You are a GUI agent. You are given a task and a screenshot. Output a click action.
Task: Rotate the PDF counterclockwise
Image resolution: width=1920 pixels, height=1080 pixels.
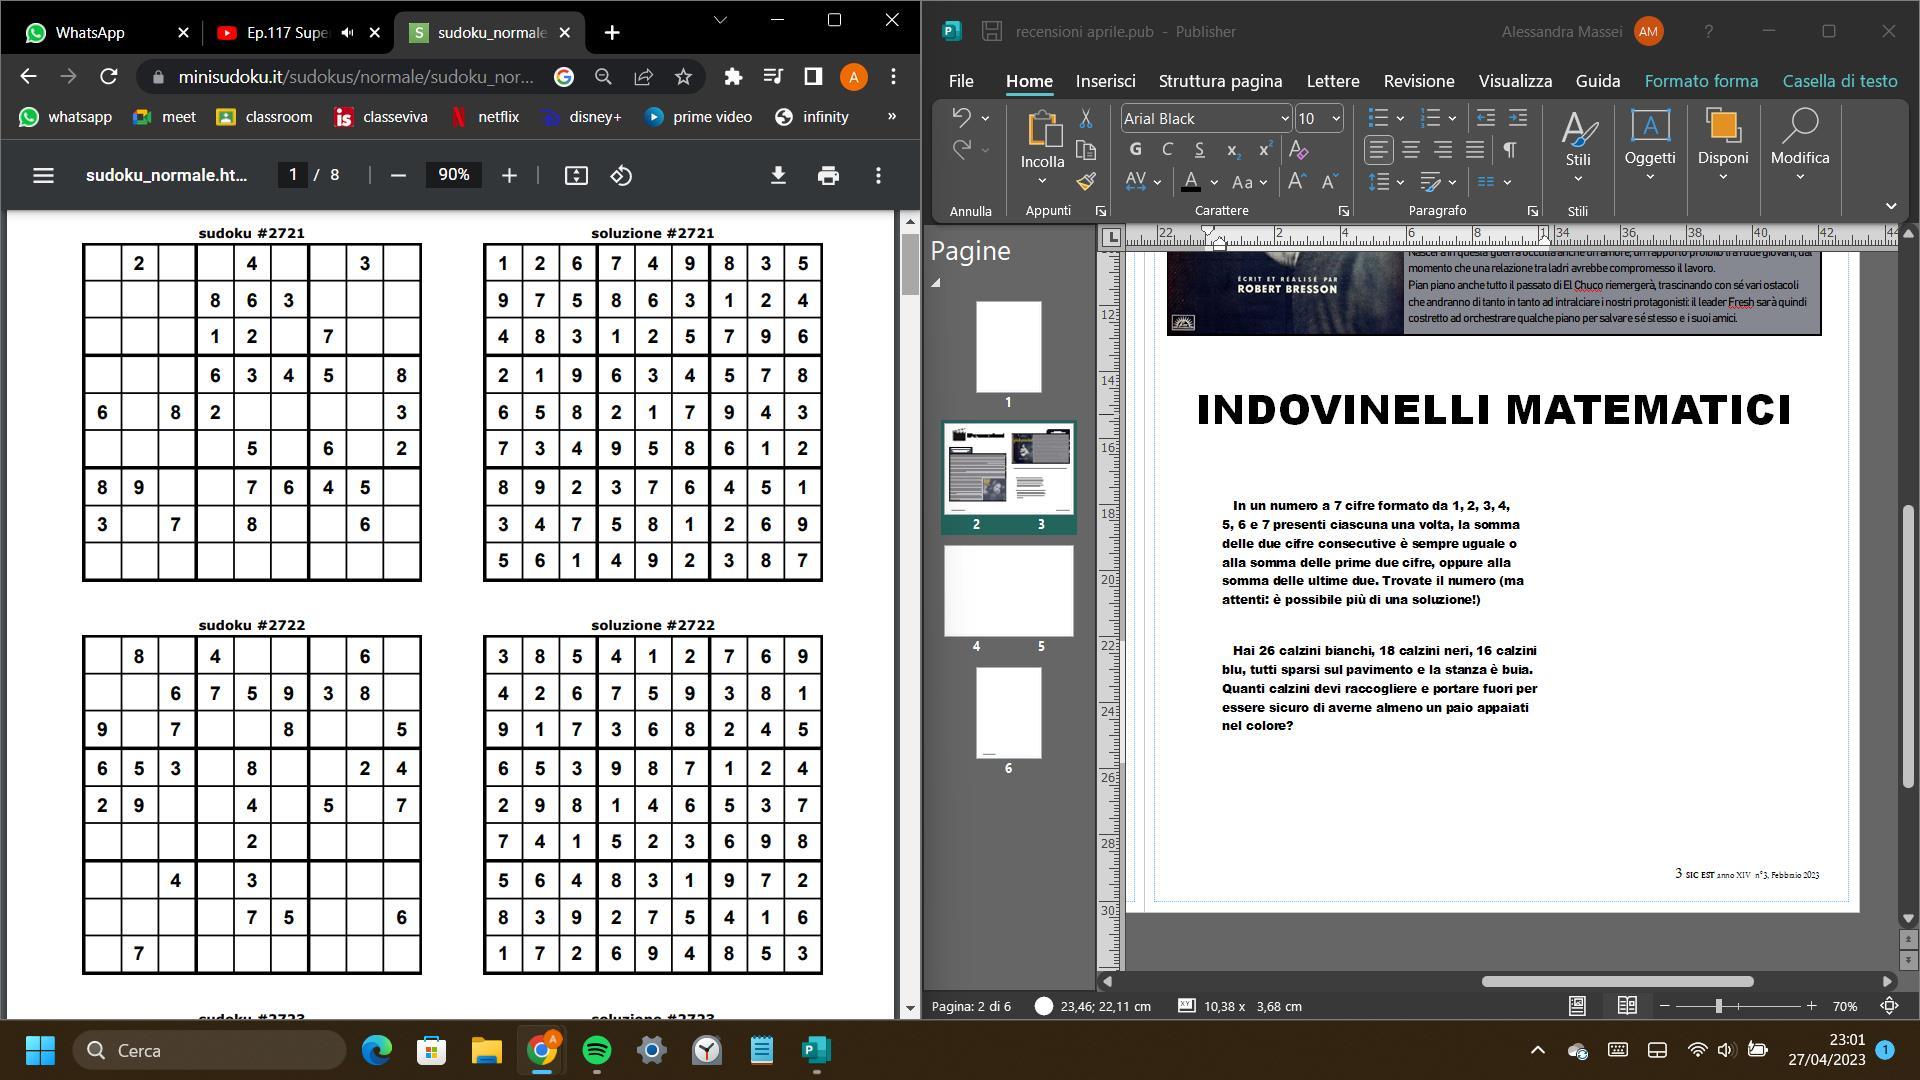tap(621, 176)
